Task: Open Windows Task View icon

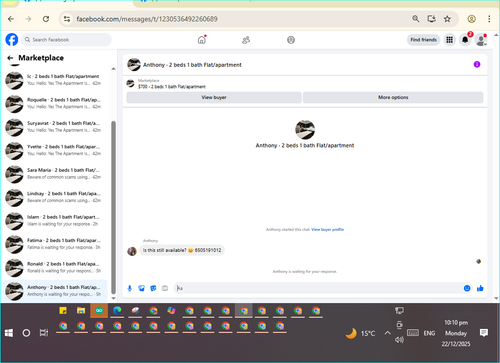Action: click(x=44, y=333)
